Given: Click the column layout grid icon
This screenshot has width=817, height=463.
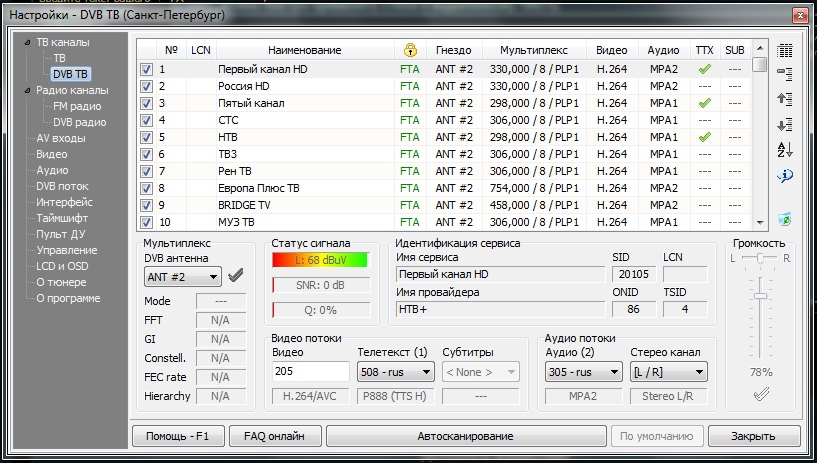Looking at the screenshot, I should click(785, 50).
